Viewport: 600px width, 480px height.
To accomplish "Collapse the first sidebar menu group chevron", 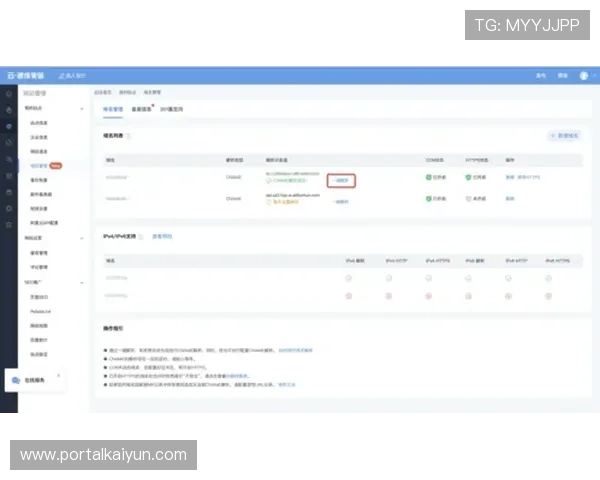I will [x=82, y=108].
